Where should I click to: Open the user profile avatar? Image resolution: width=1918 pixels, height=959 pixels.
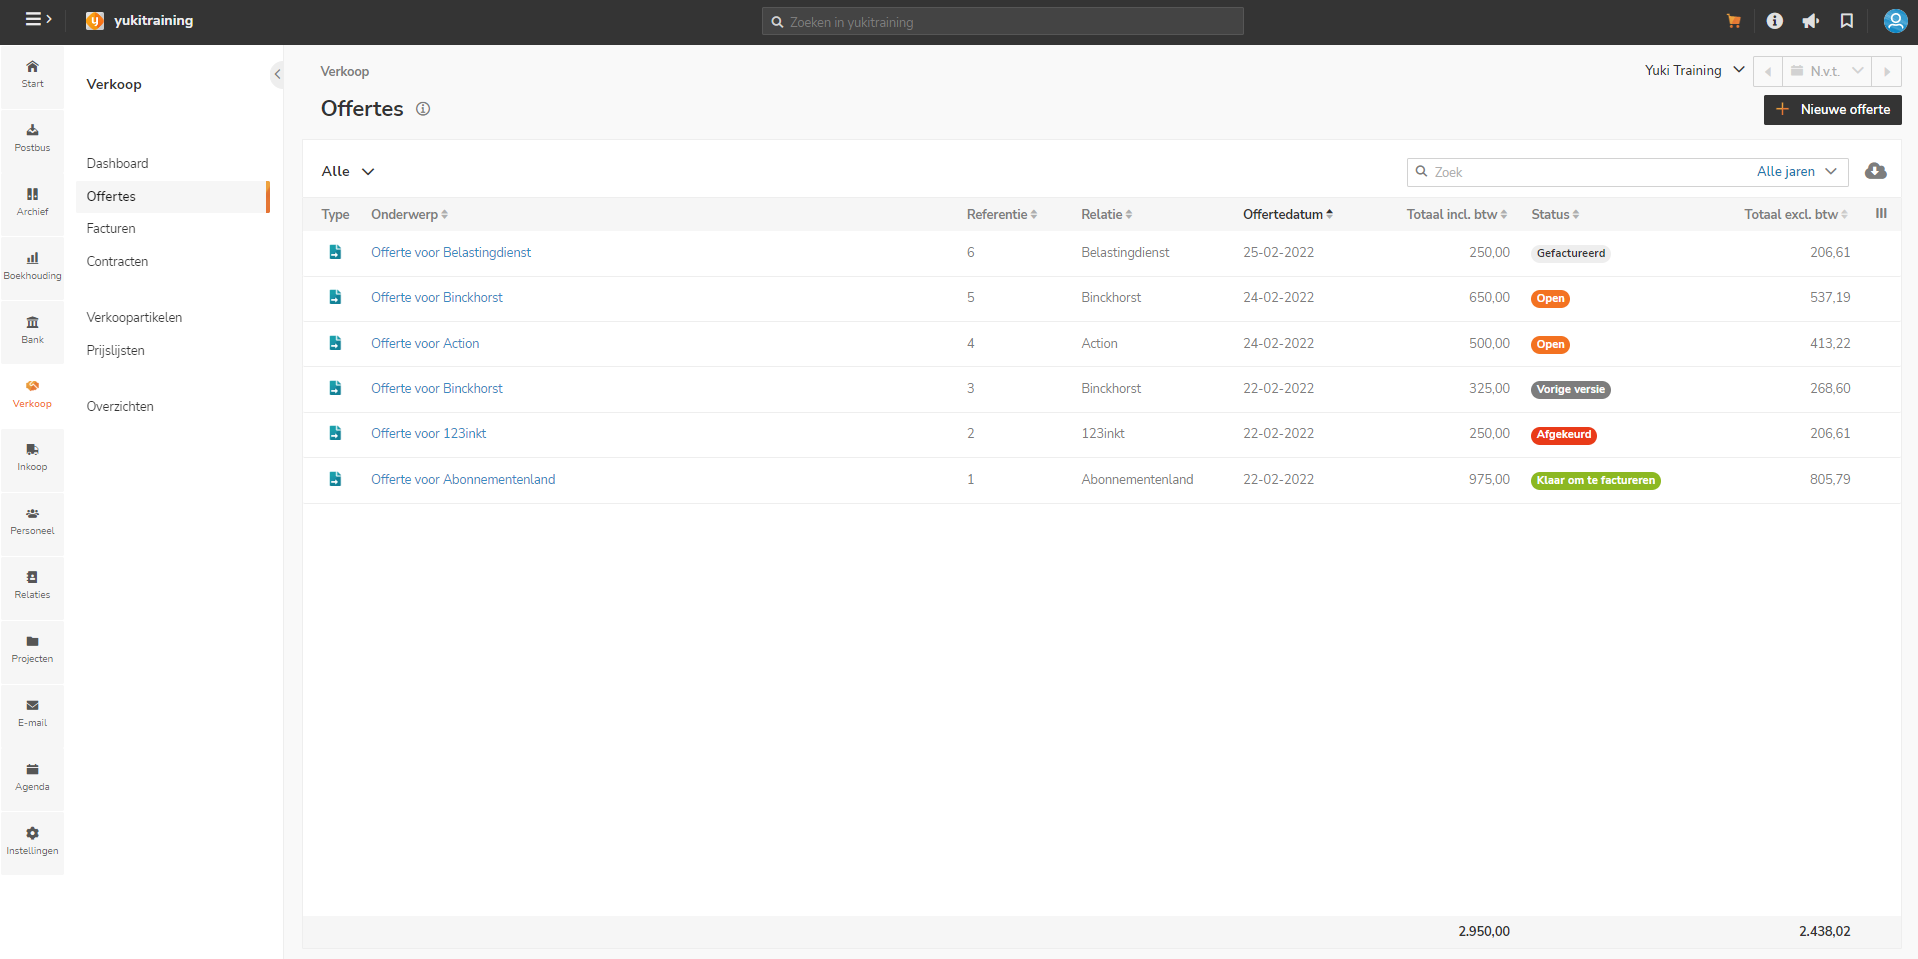(x=1895, y=21)
